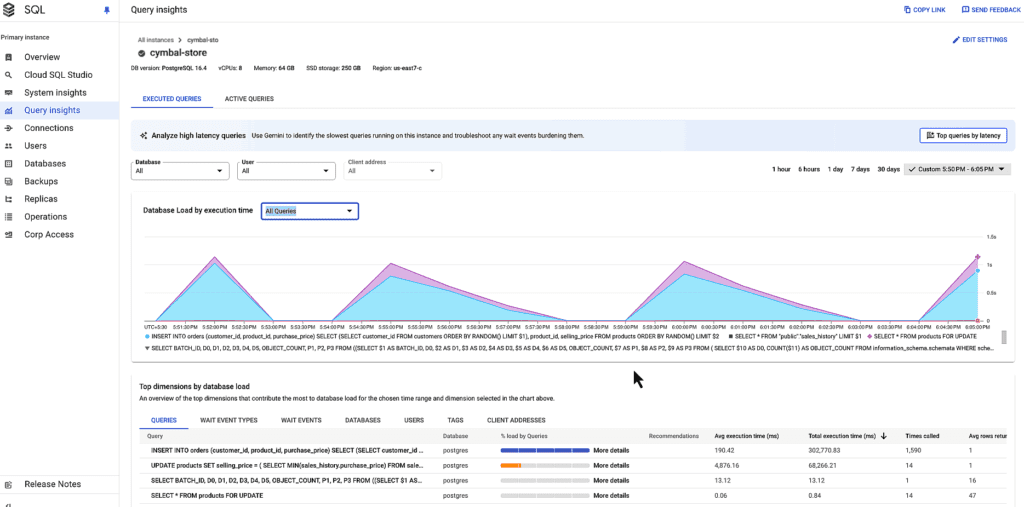Click More details for SELECT BATCH_ID row
1024x507 pixels.
[x=611, y=481]
